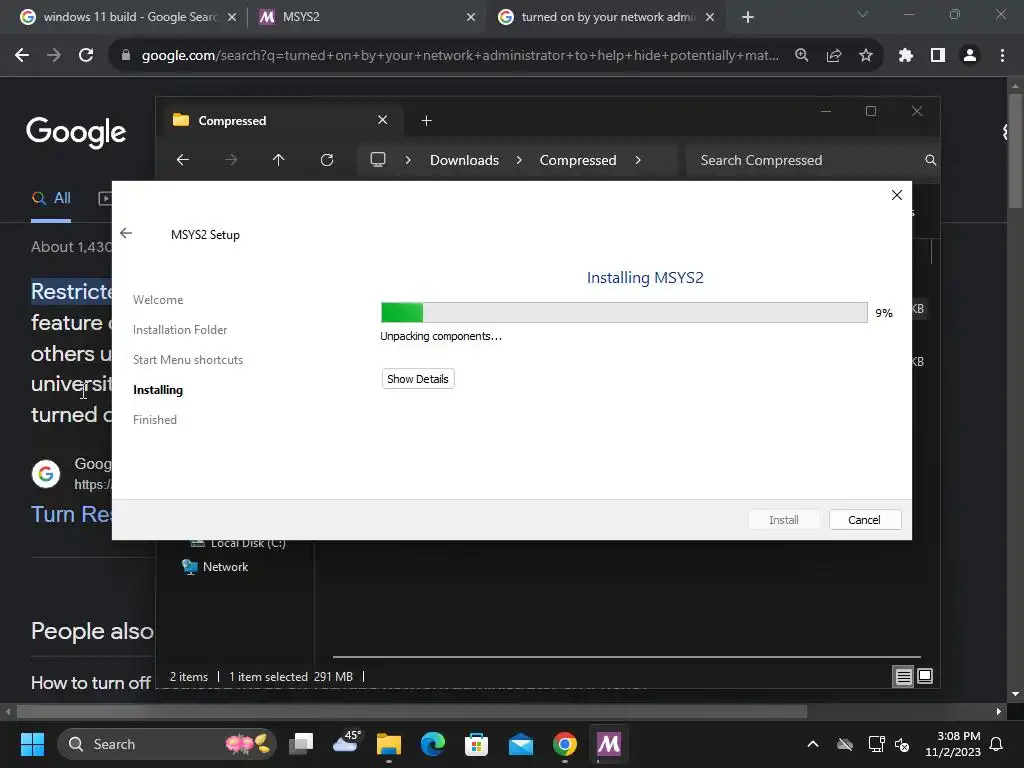Refresh the File Explorer view
1024x768 pixels.
point(327,160)
